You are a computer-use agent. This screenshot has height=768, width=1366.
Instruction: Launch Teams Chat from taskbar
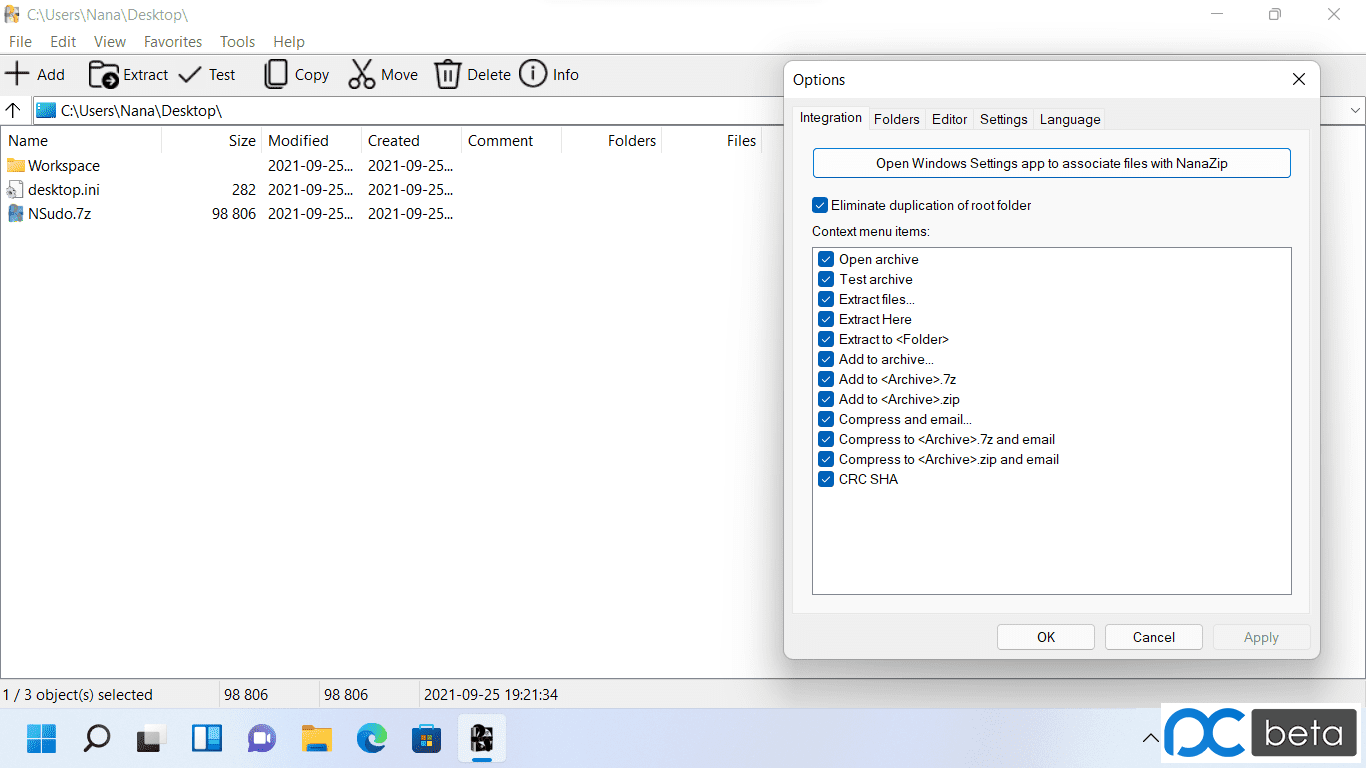coord(261,739)
